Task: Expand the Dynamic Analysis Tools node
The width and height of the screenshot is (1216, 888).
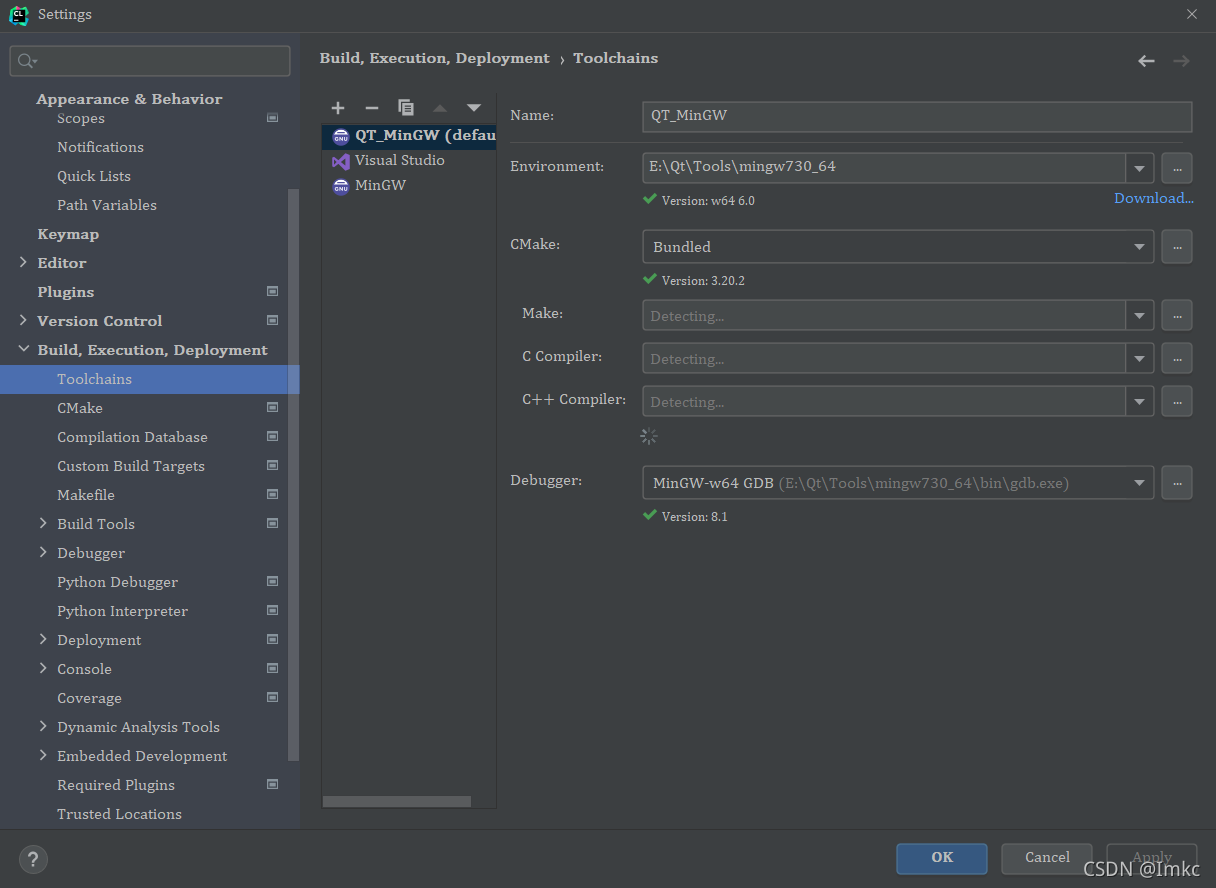Action: tap(43, 727)
